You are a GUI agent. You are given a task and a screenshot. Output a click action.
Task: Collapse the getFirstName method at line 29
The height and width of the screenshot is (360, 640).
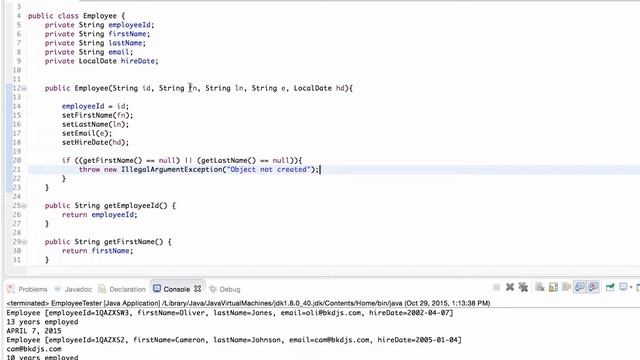(x=24, y=242)
